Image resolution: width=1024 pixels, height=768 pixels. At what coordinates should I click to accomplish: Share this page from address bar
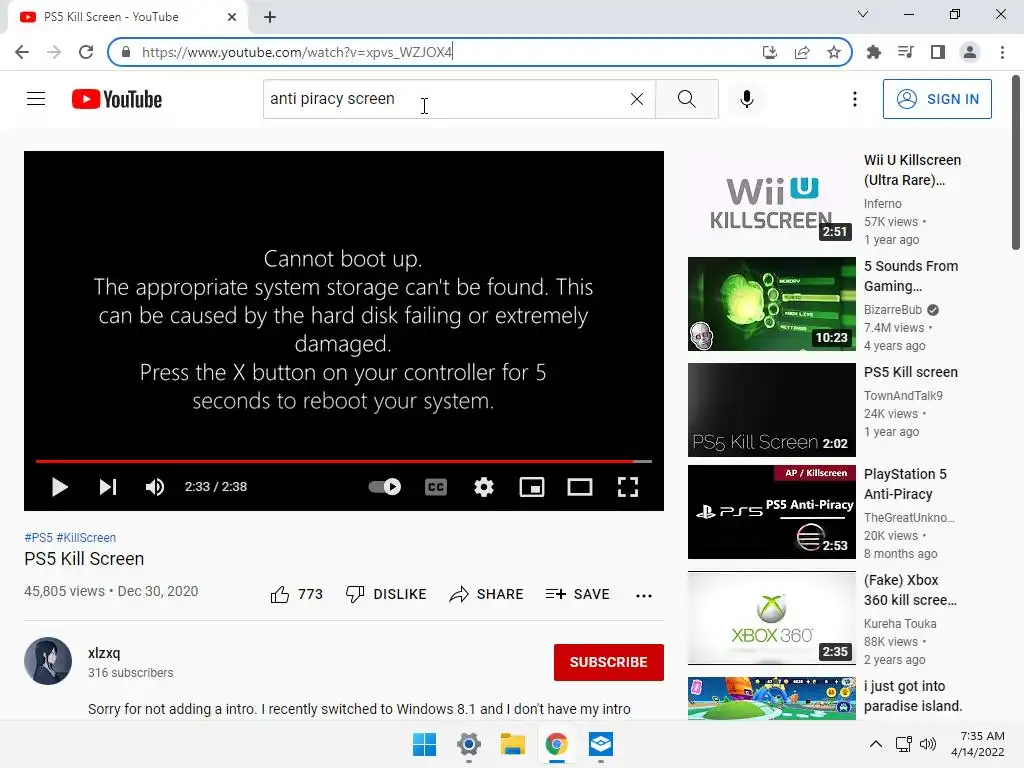(x=802, y=52)
